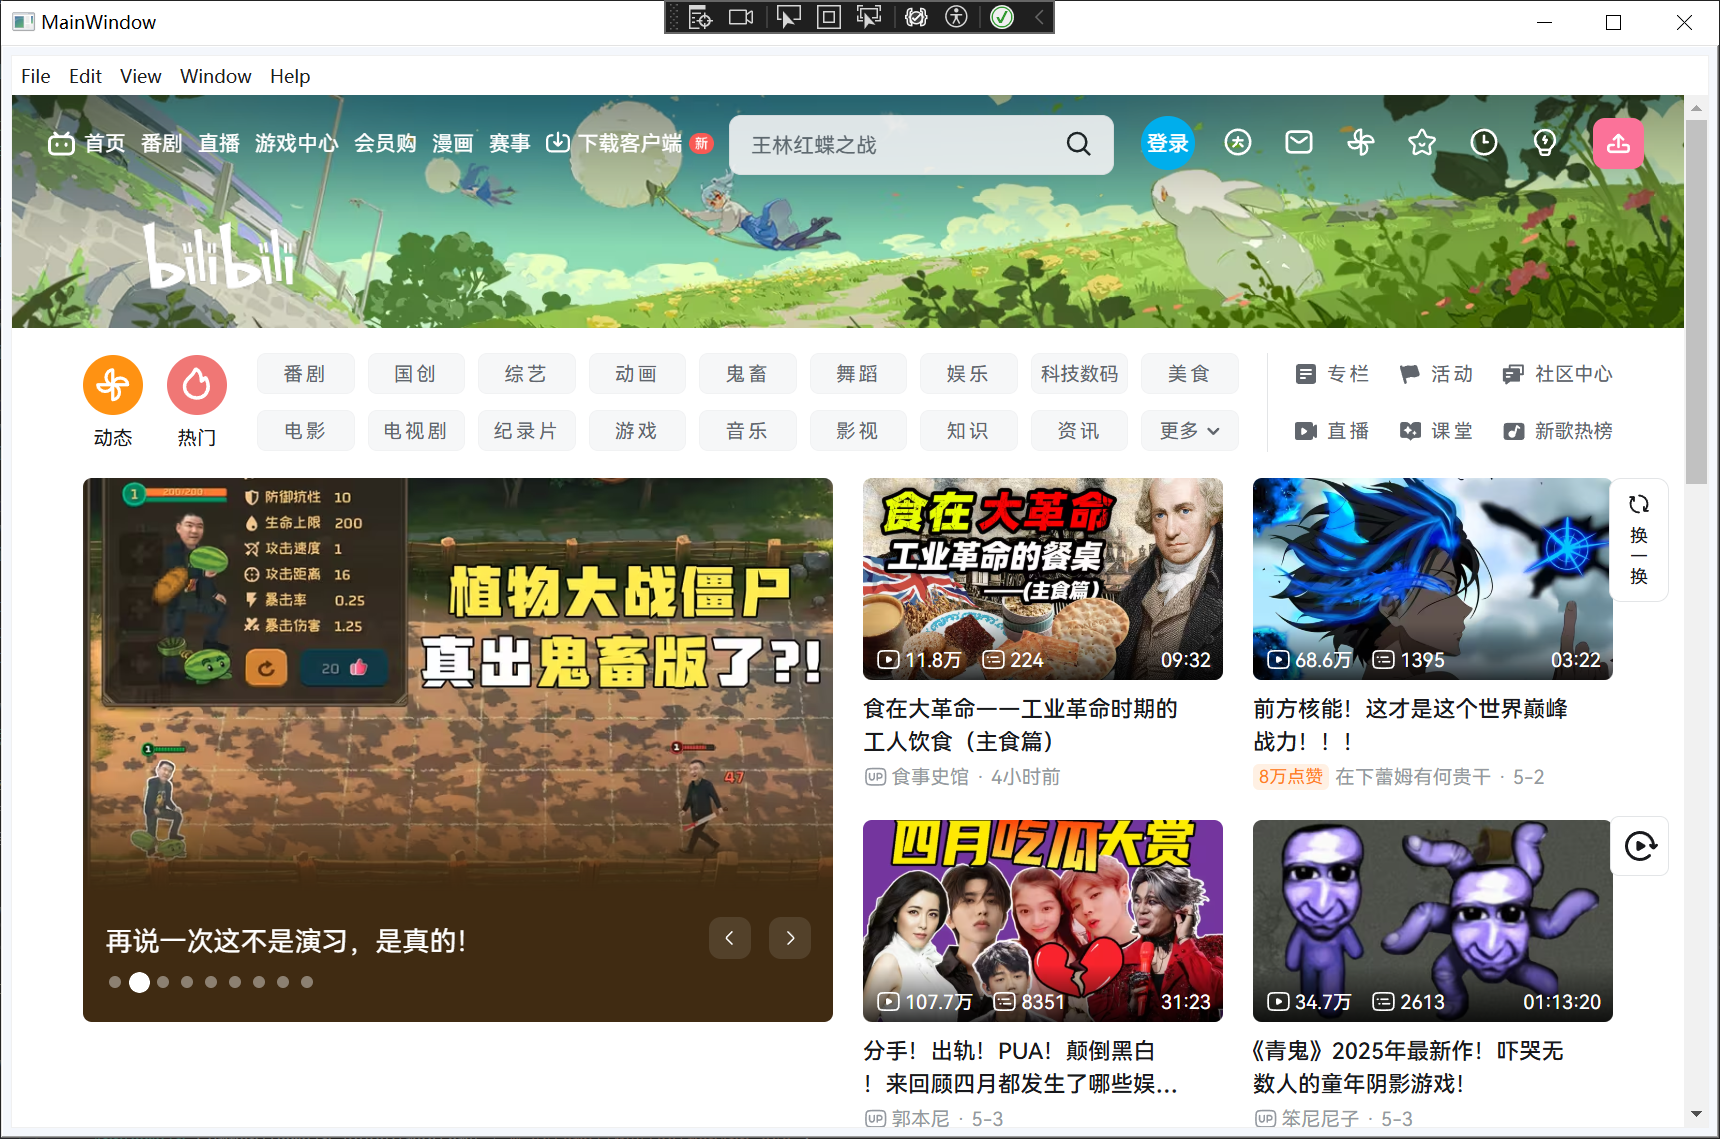This screenshot has height=1139, width=1720.
Task: Open 社区中心 icon link
Action: point(1513,374)
